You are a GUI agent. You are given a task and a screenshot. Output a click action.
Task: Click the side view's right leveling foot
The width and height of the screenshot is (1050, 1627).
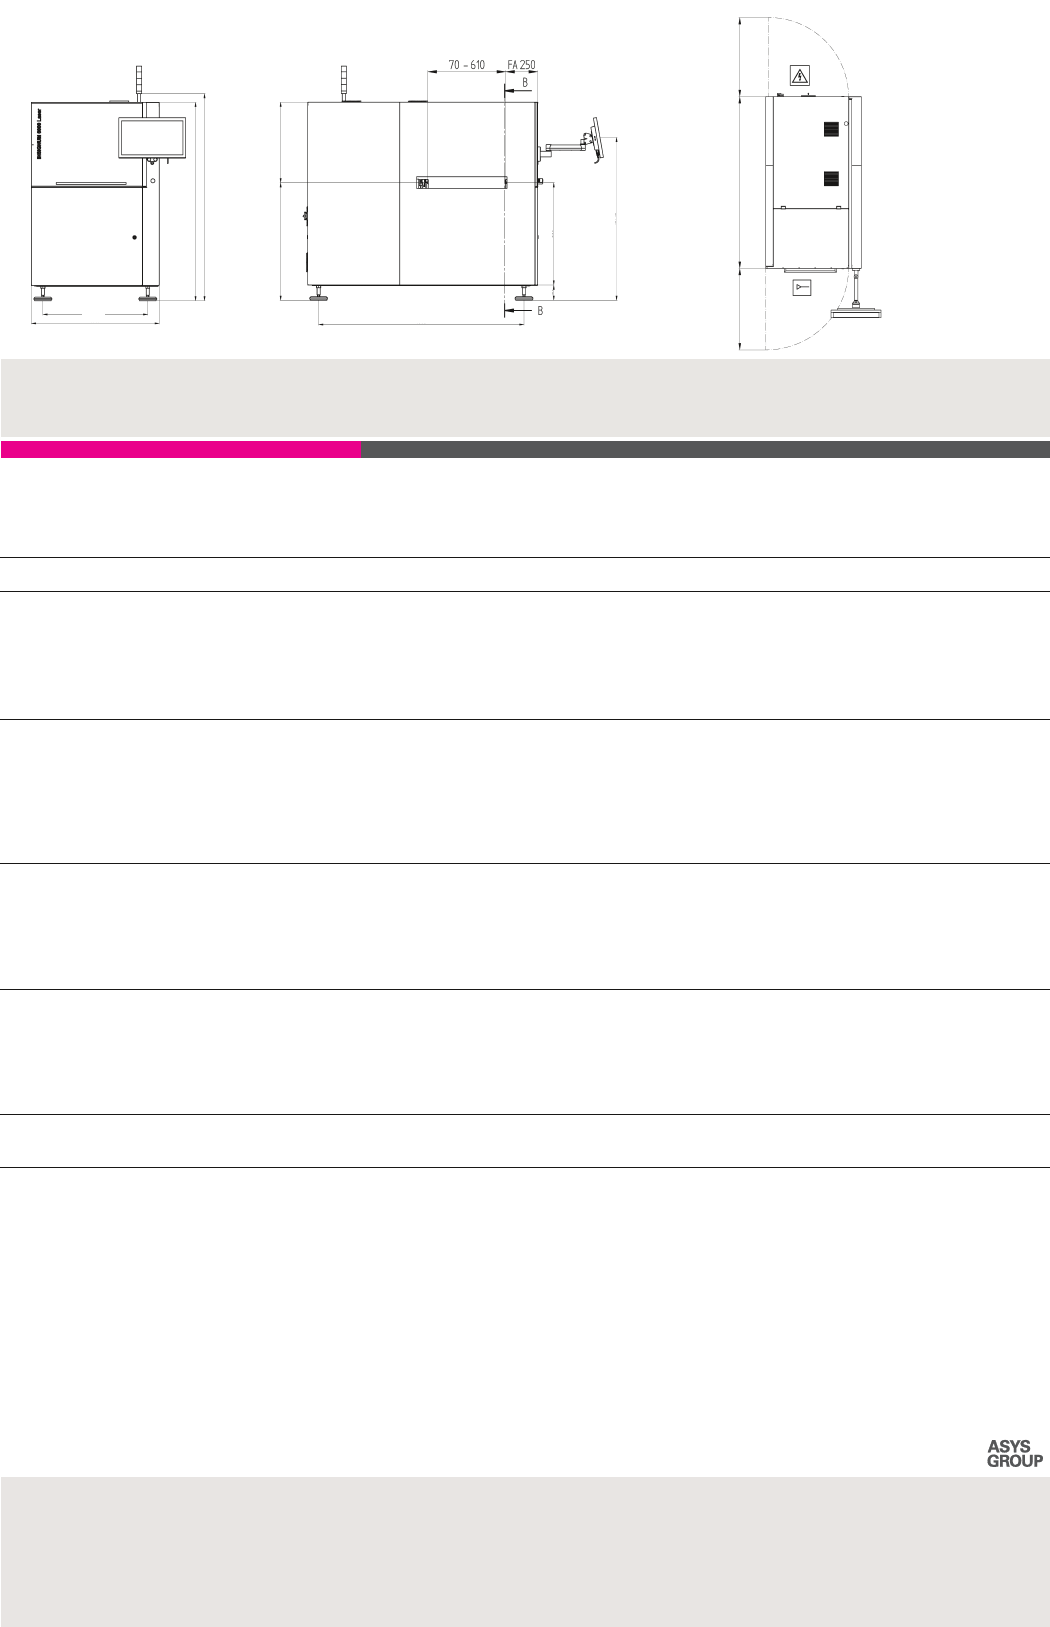[523, 296]
